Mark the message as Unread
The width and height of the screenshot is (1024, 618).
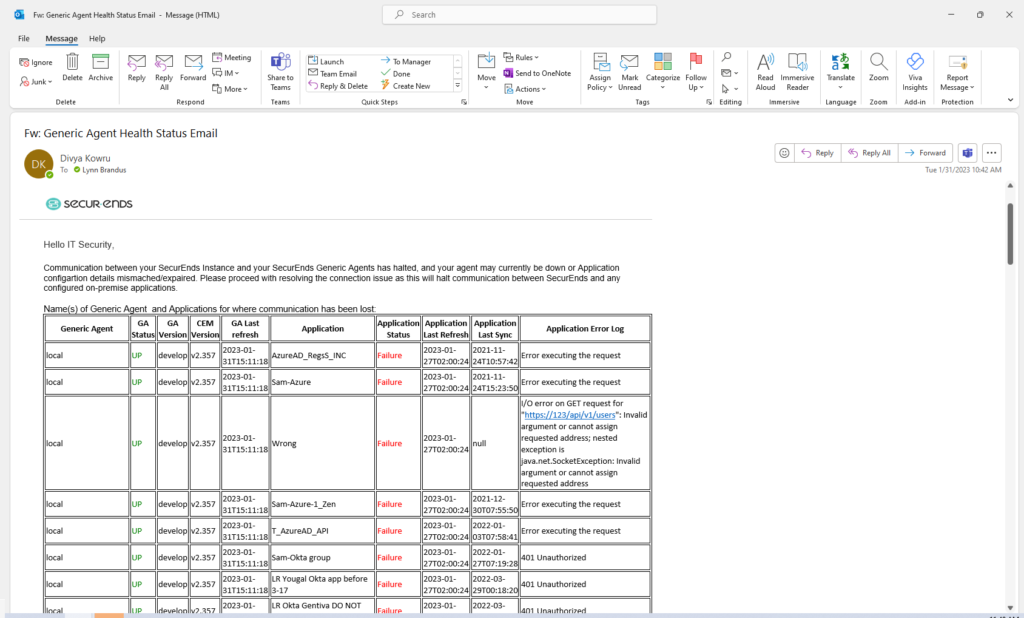[x=630, y=72]
